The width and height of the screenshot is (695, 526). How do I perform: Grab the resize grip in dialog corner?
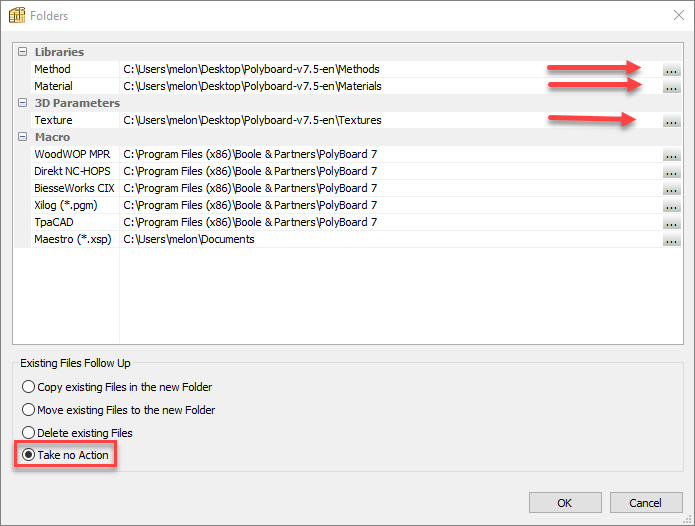[689, 520]
